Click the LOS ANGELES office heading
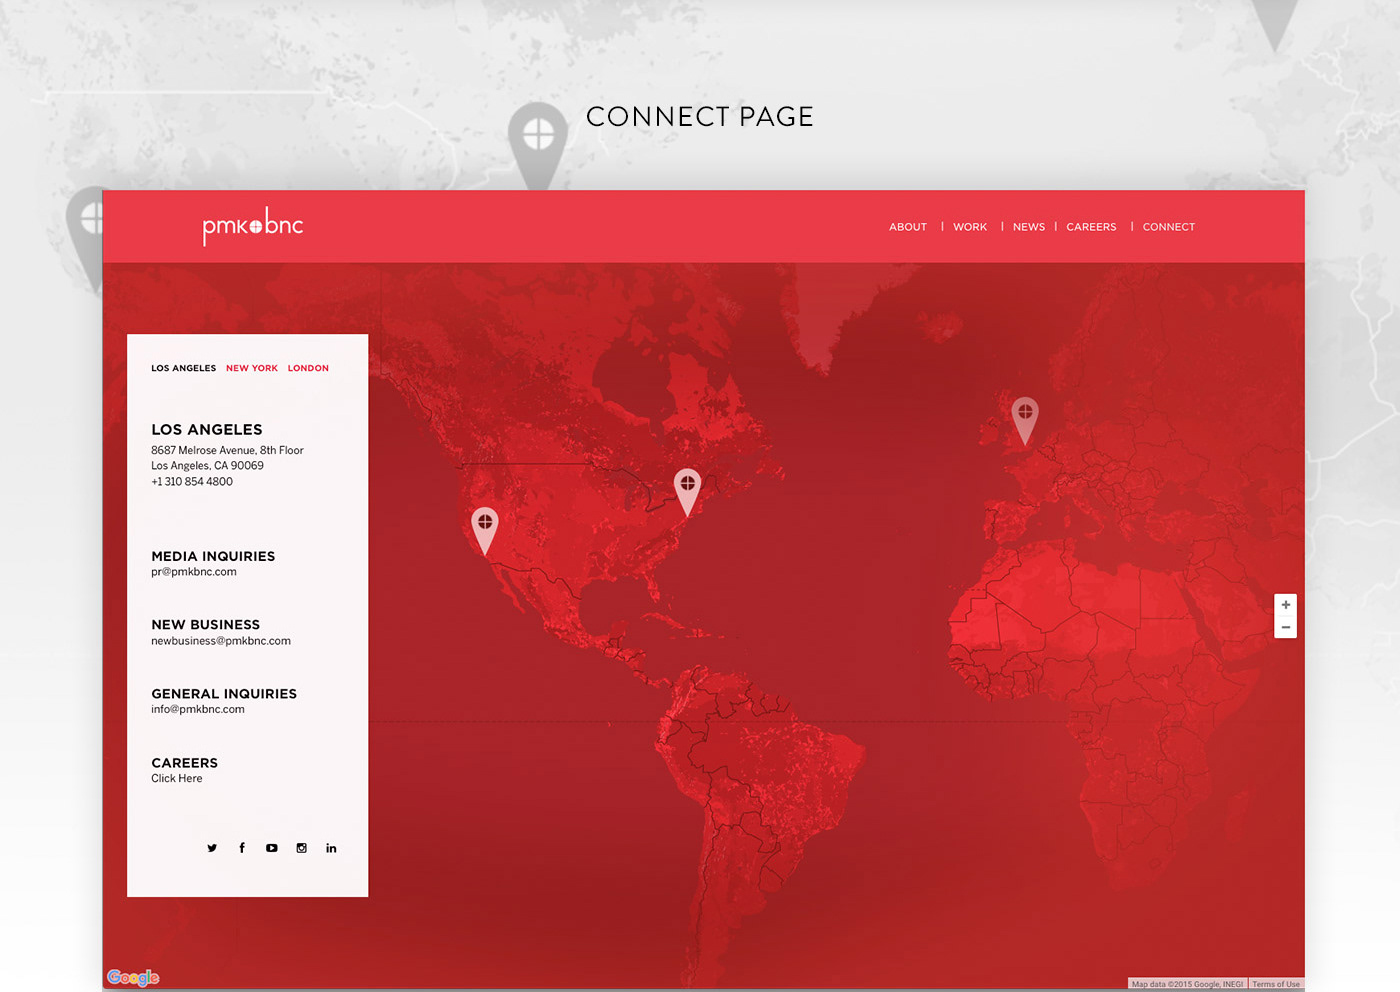 (207, 430)
